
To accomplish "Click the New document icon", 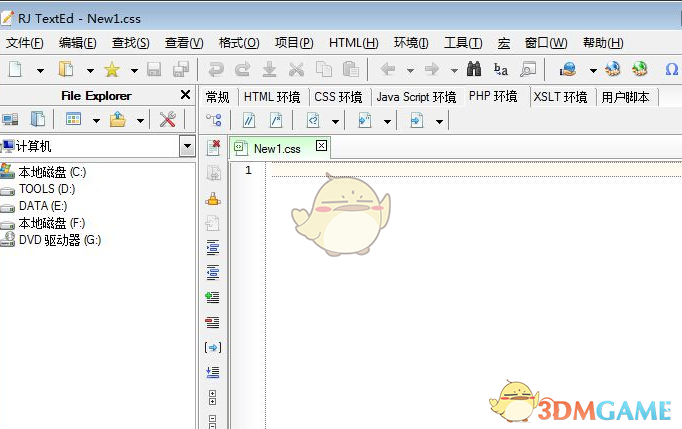I will pos(16,69).
